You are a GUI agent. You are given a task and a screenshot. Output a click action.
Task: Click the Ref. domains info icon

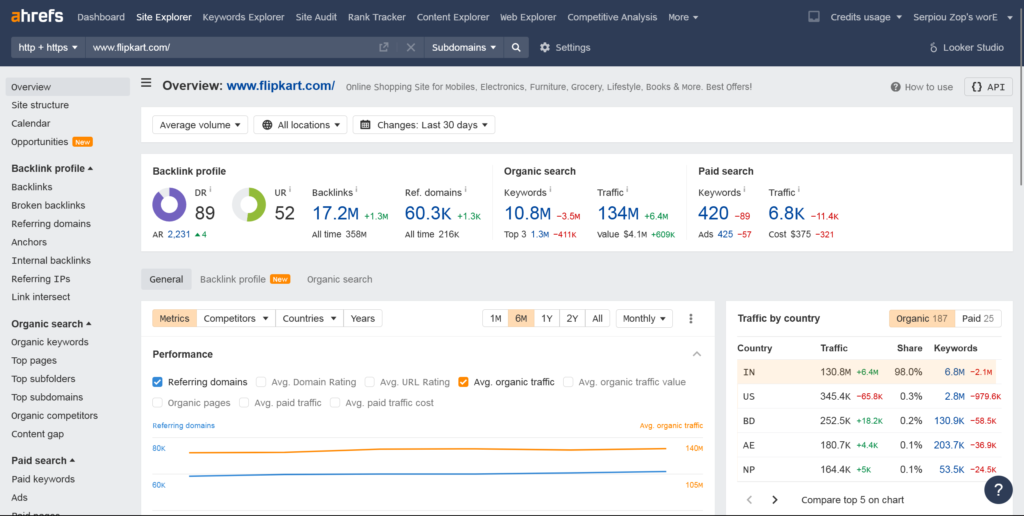click(x=466, y=189)
